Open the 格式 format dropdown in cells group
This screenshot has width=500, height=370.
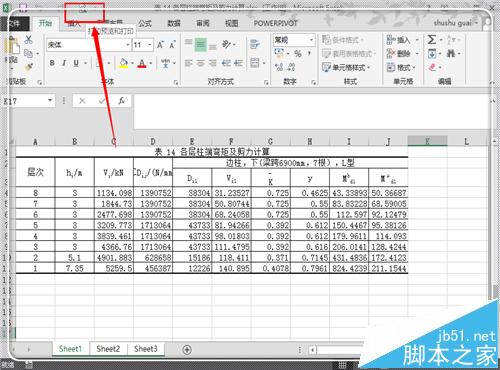[x=401, y=67]
